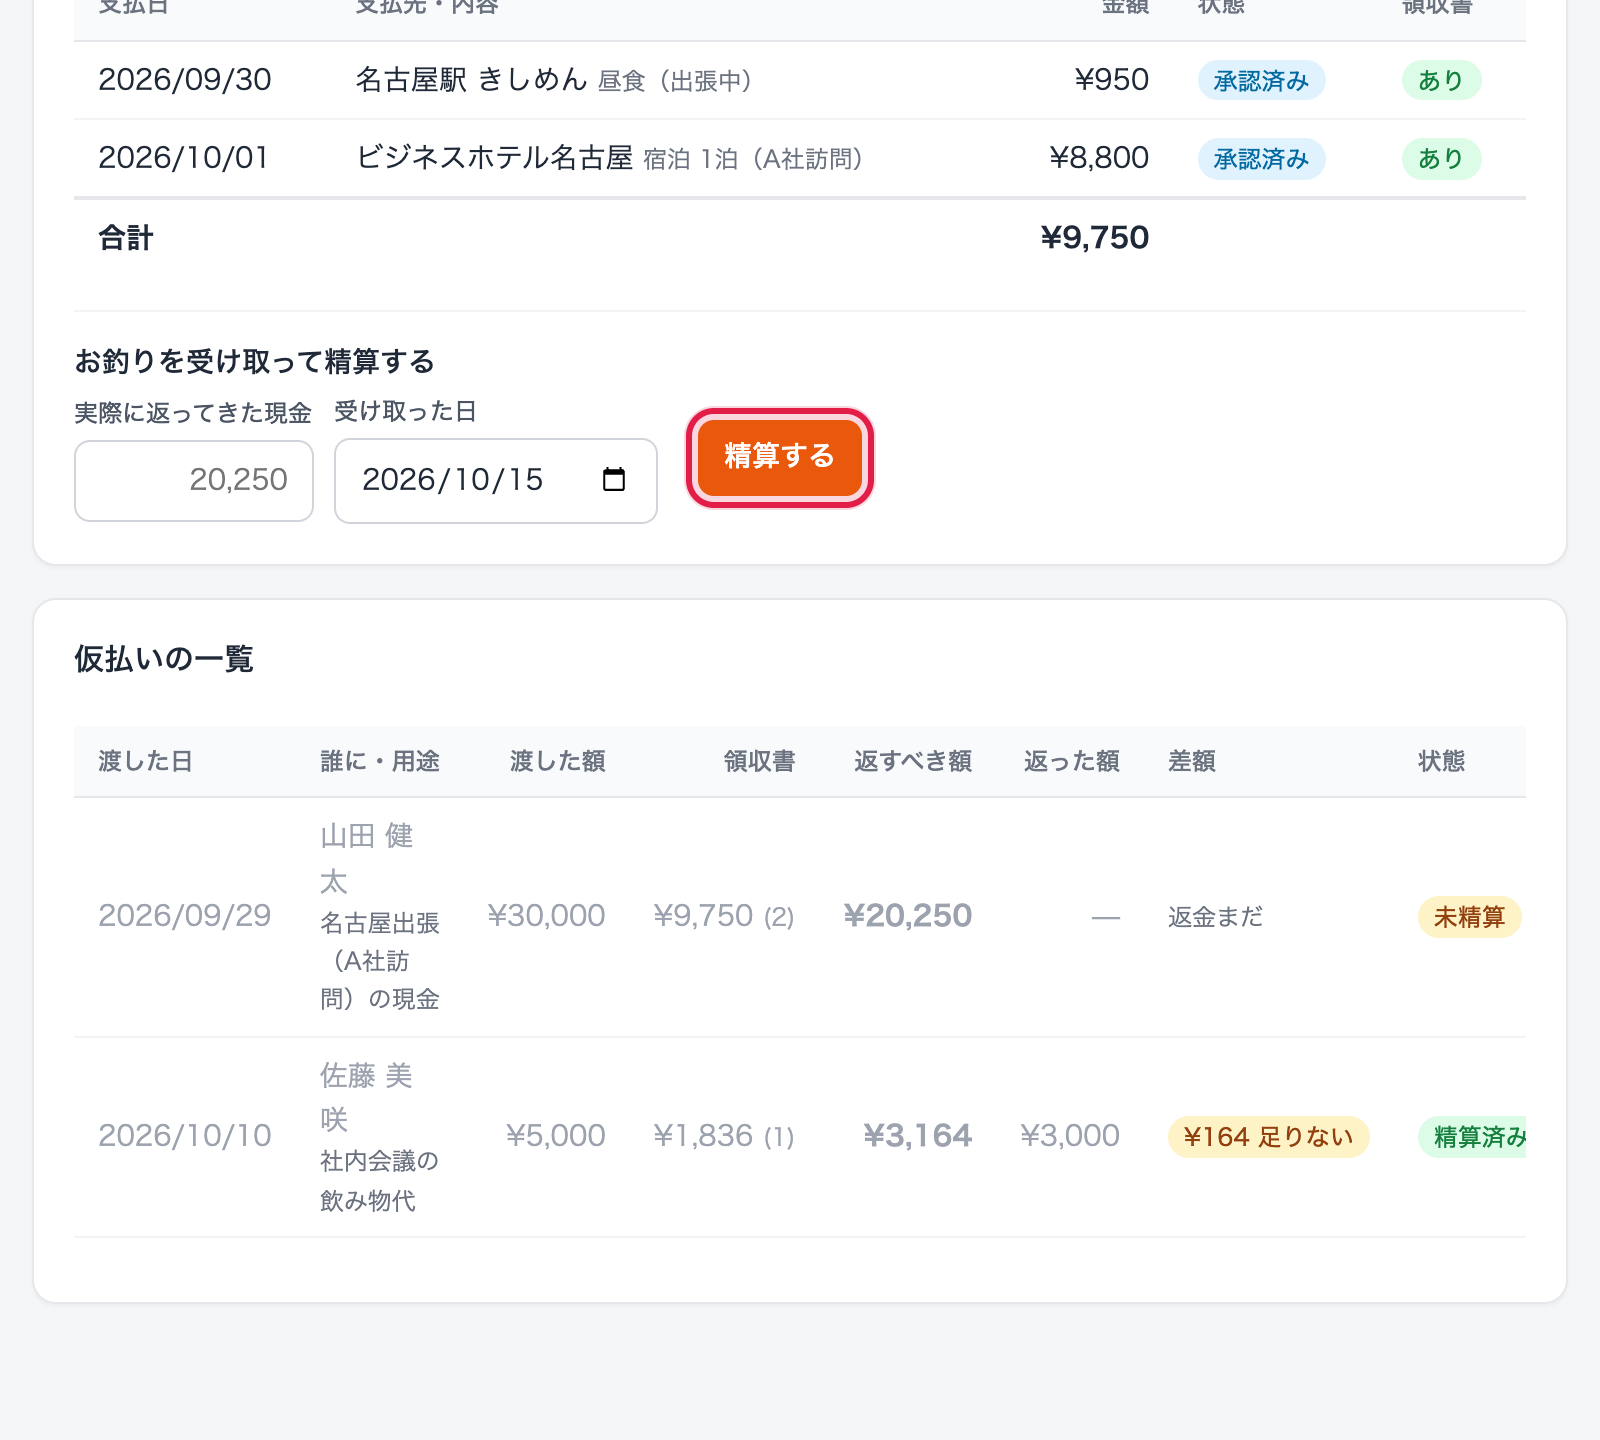Screen dimensions: 1600x1440
Task: Click the 返金まだ difference text
Action: [1216, 917]
